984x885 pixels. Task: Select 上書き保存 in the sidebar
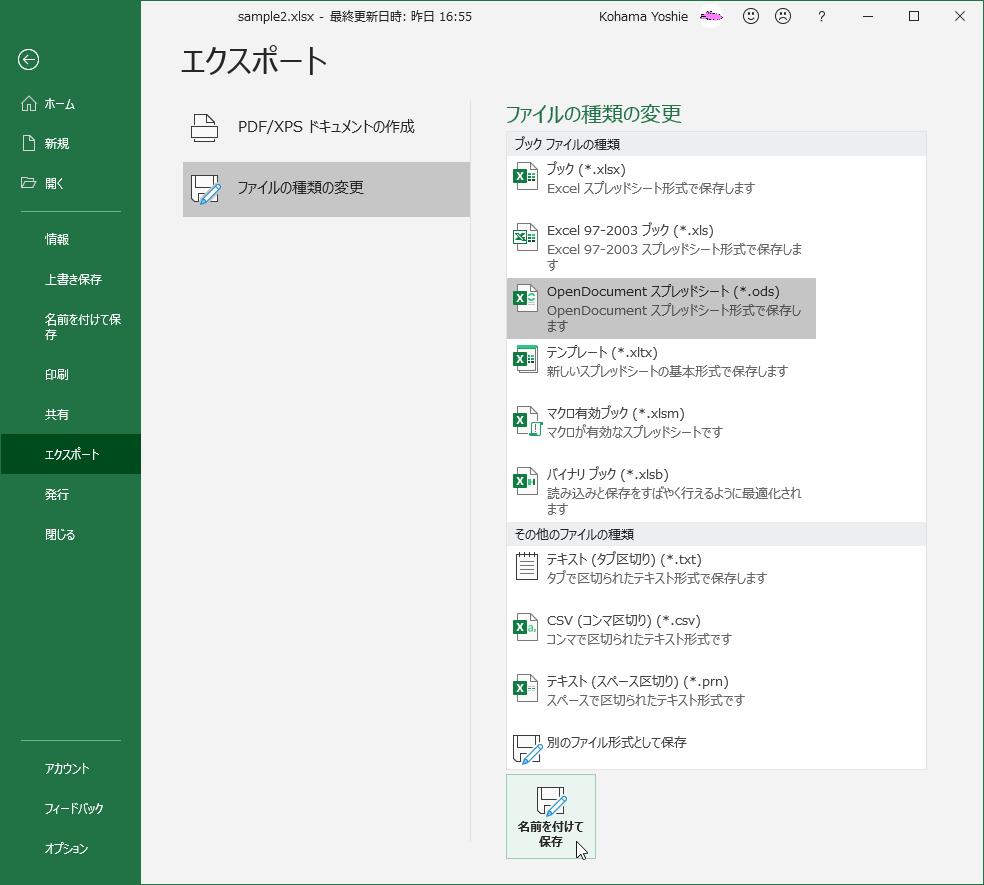70,279
